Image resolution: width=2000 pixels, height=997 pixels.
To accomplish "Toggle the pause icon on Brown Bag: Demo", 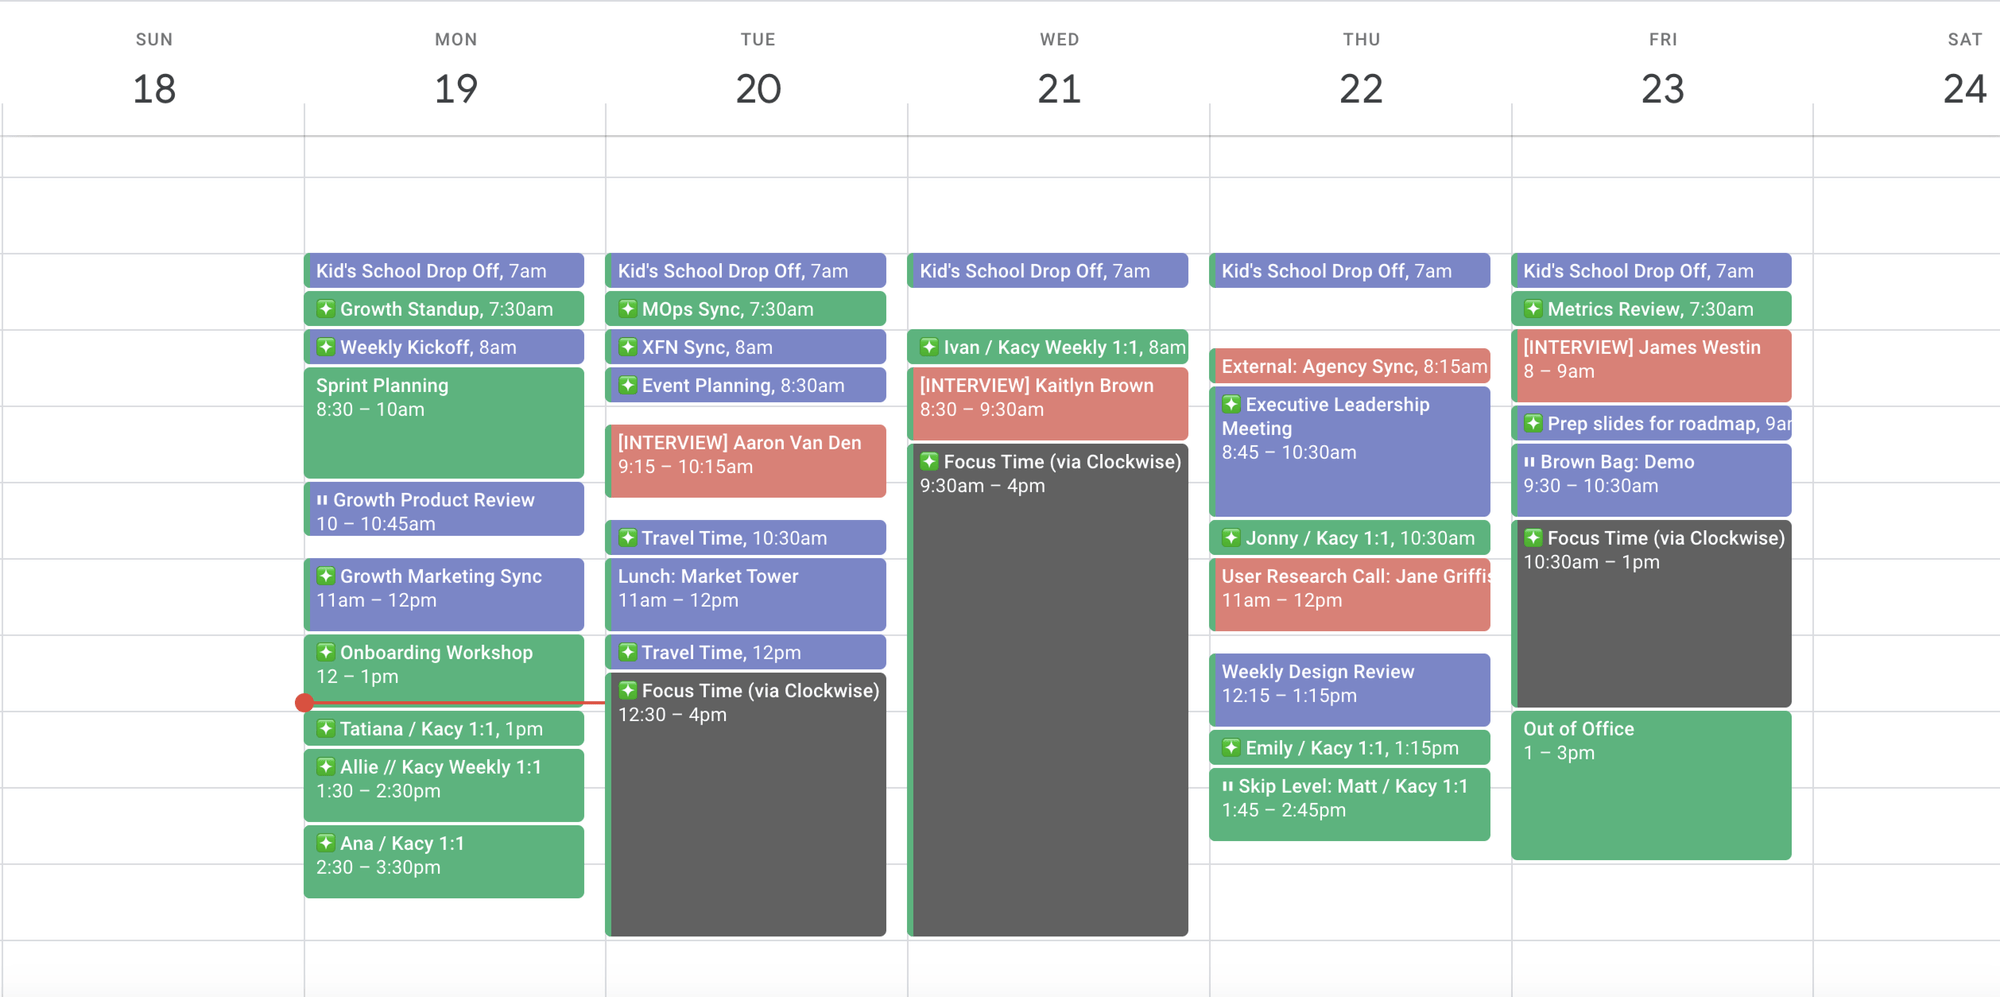I will click(x=1530, y=462).
